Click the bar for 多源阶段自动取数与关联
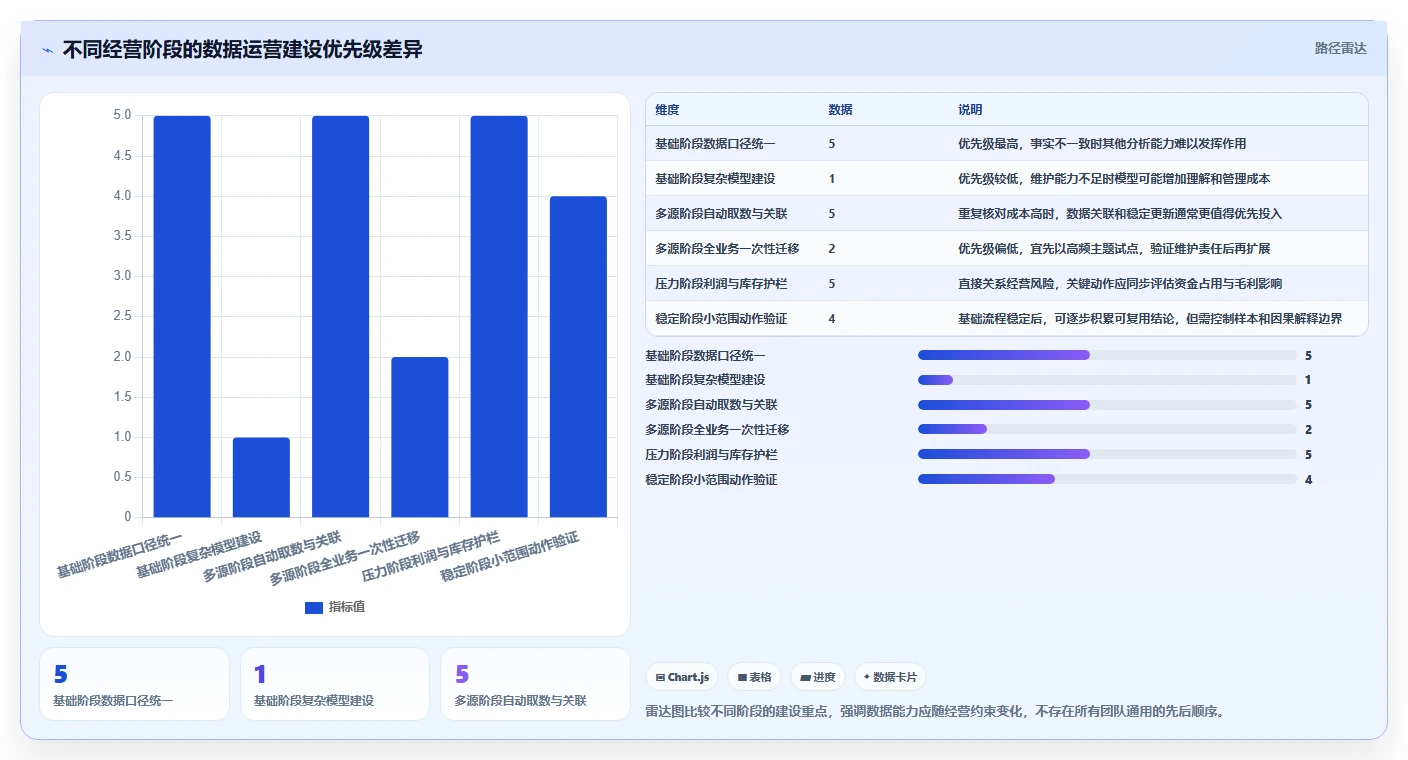This screenshot has width=1408, height=760. click(340, 316)
